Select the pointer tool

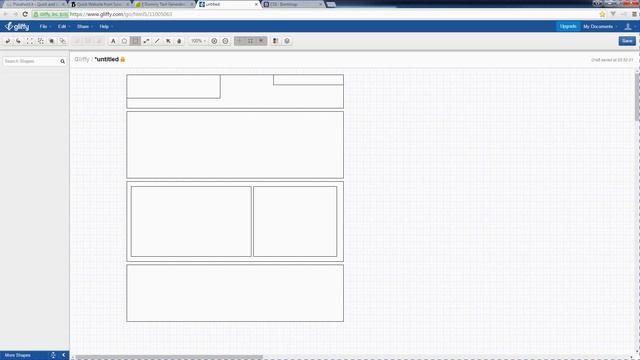pyautogui.click(x=168, y=41)
